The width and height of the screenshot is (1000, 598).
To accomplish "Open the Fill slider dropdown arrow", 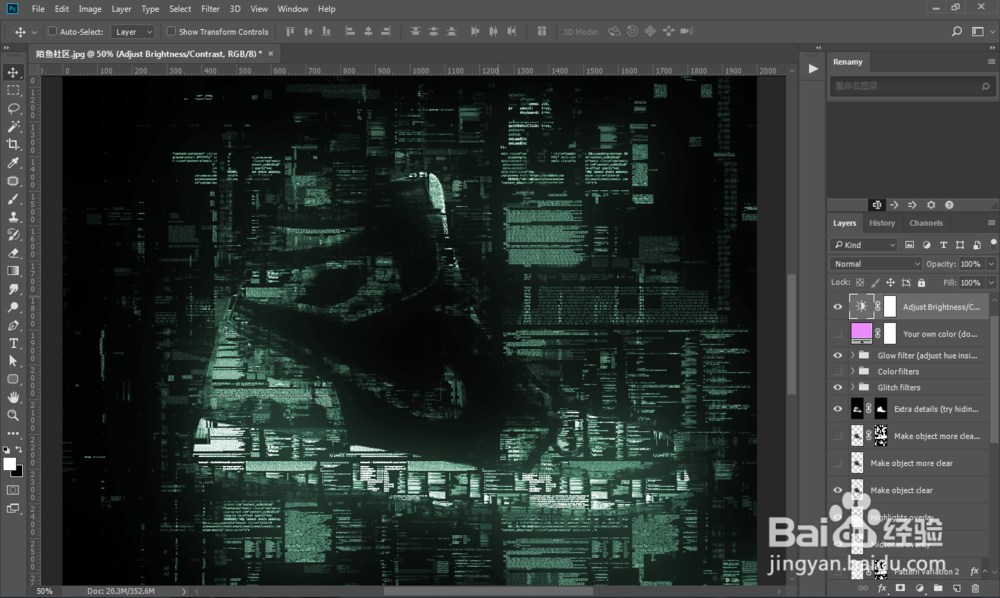I will click(991, 282).
